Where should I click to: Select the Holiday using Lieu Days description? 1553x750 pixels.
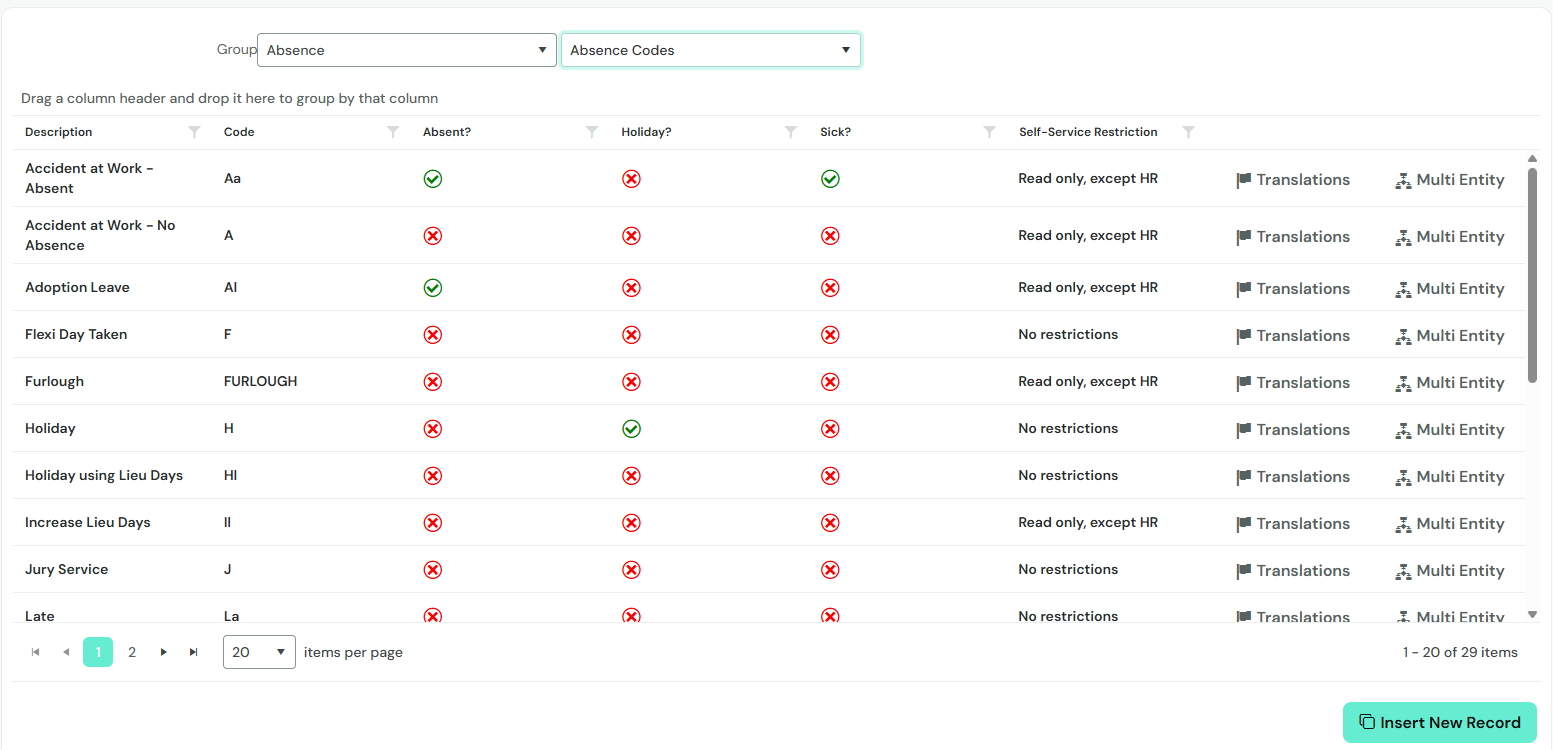pyautogui.click(x=104, y=476)
